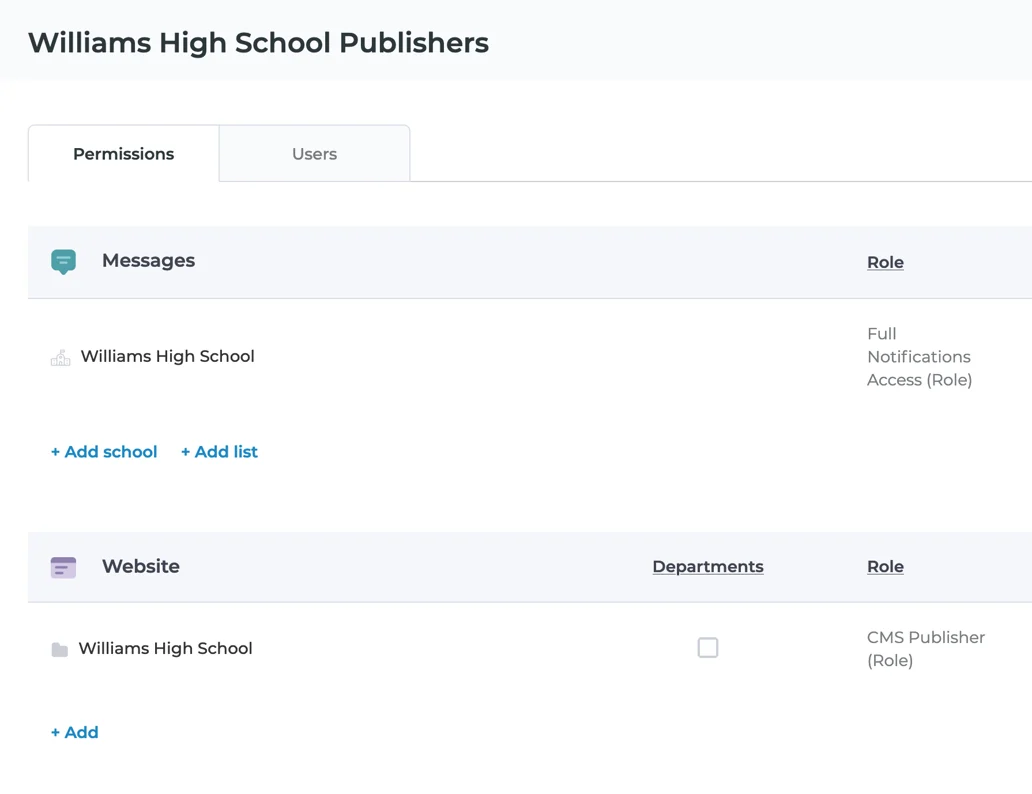This screenshot has height=794, width=1032.
Task: Open the CMS Publisher role setting
Action: point(925,649)
